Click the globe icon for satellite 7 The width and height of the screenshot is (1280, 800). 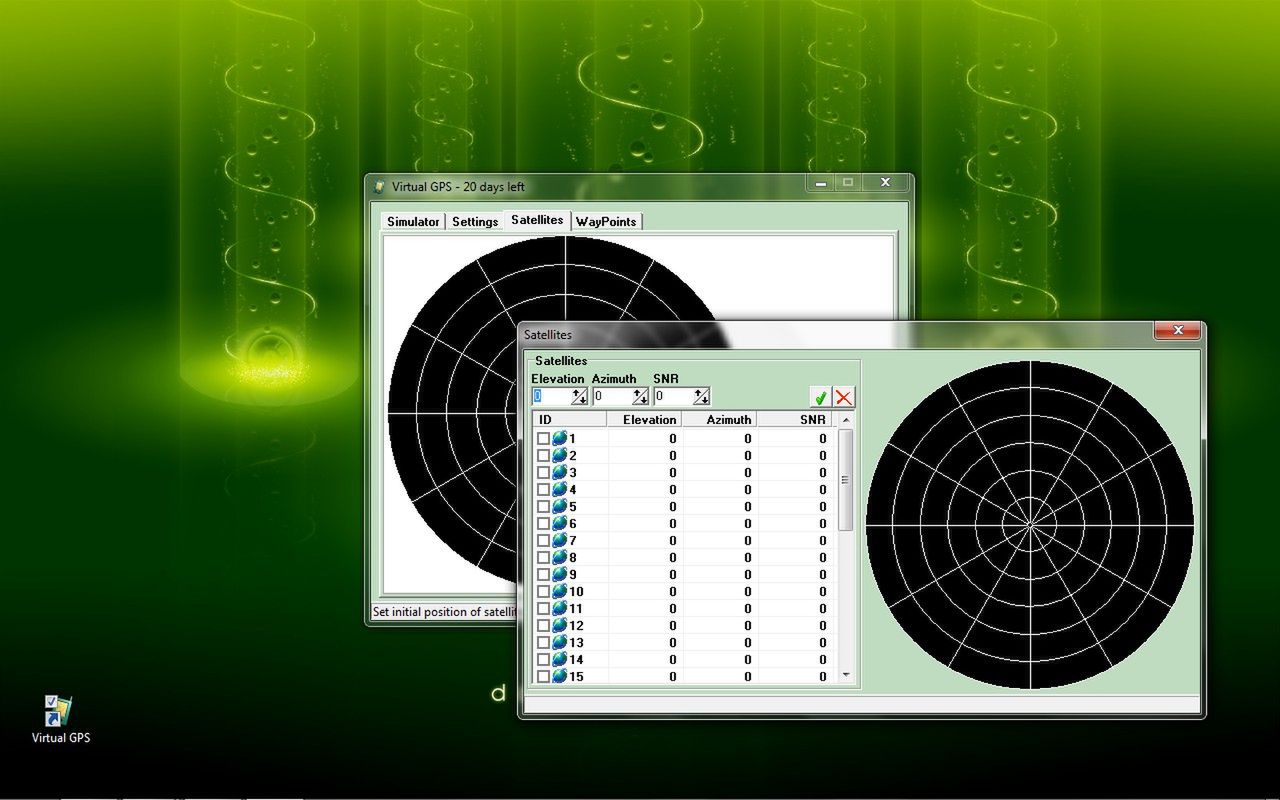pos(560,540)
